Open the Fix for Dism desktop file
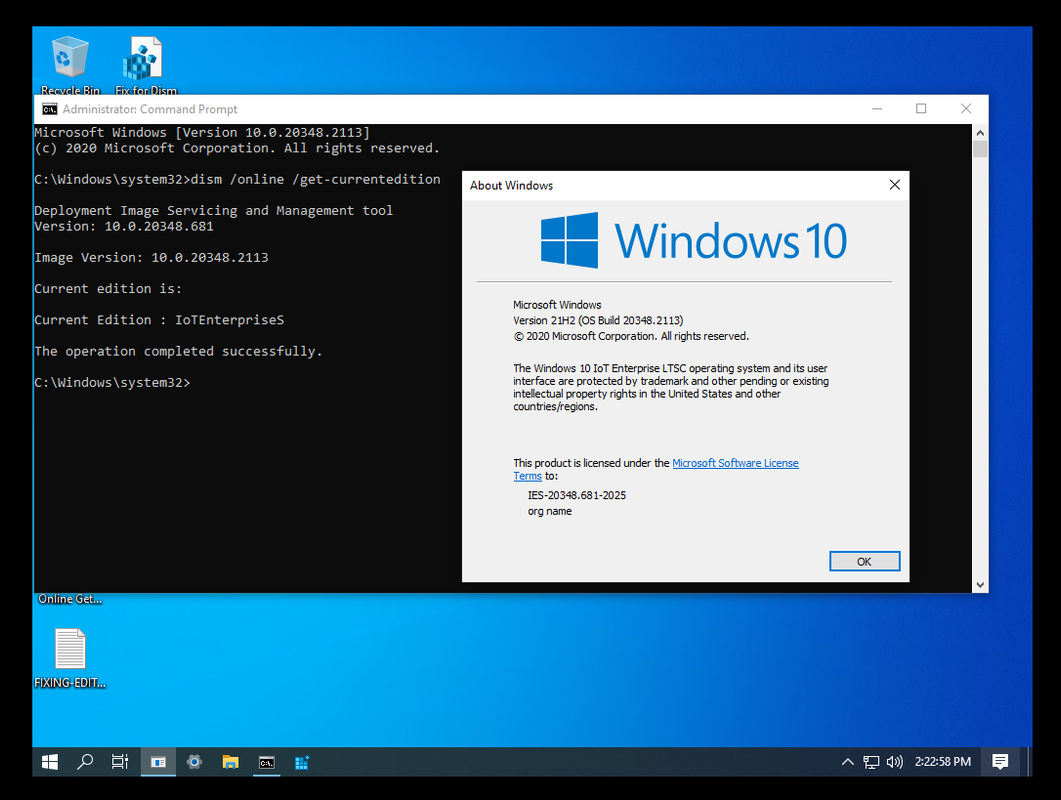1061x800 pixels. pos(145,64)
